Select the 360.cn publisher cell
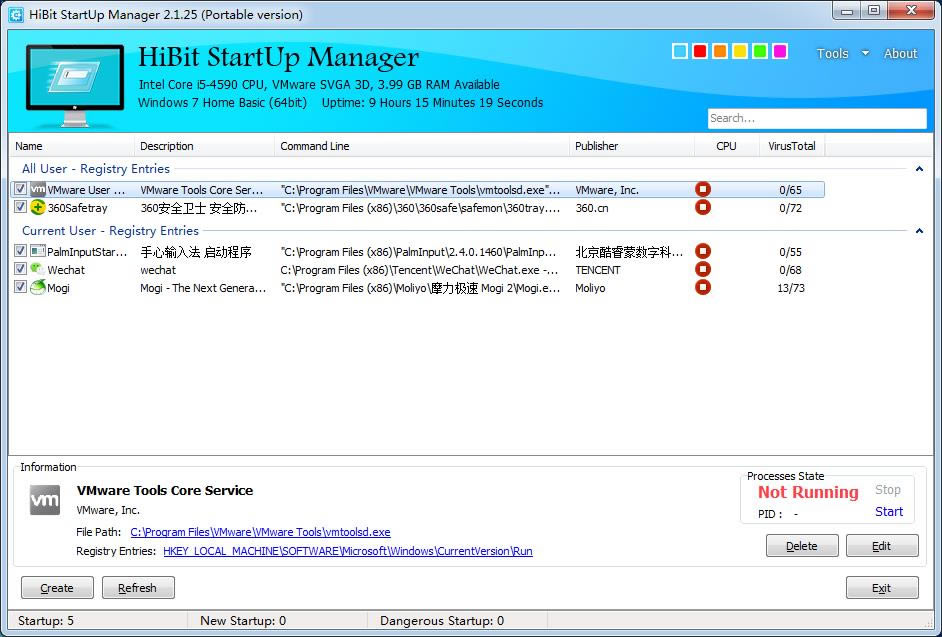This screenshot has width=942, height=637. tap(592, 208)
